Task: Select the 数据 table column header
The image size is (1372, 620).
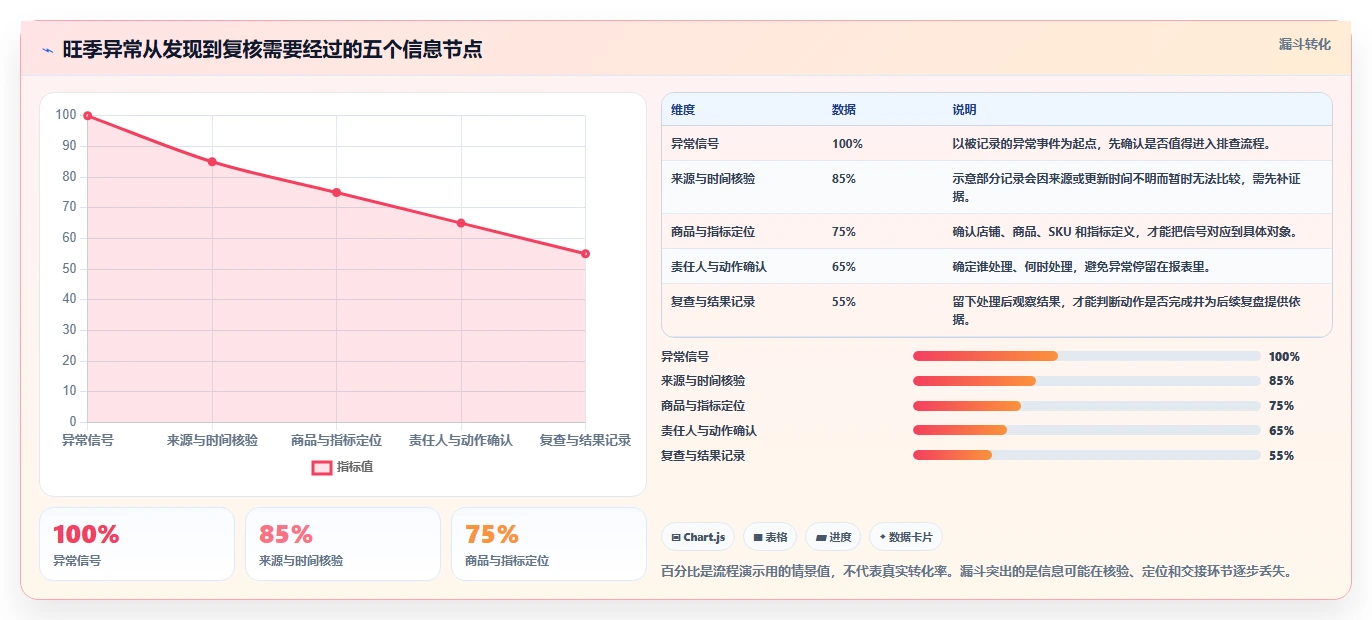Action: tap(844, 110)
